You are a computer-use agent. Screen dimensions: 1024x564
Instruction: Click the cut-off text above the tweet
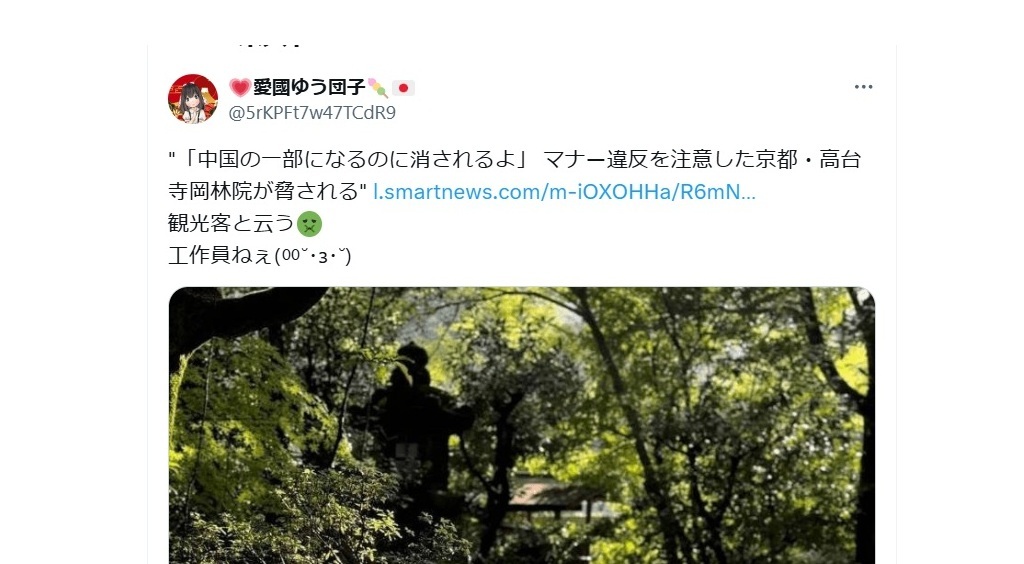pos(269,44)
